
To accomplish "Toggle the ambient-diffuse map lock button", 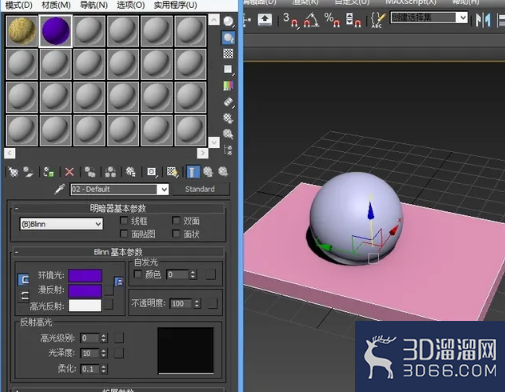I will [x=119, y=282].
